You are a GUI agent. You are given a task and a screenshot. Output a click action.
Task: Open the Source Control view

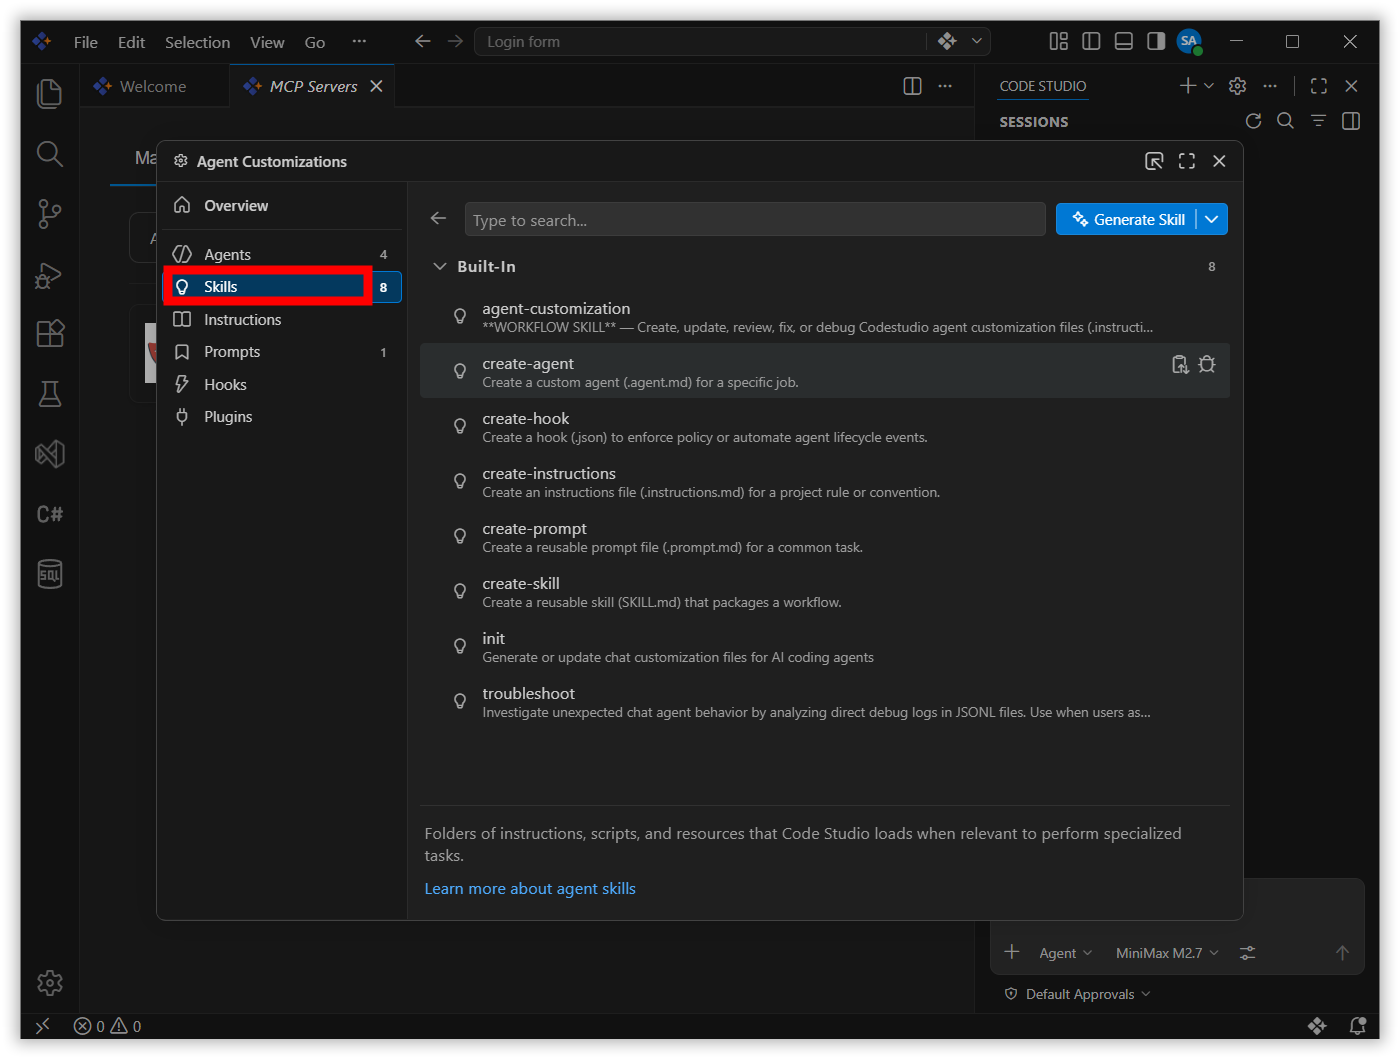(x=49, y=214)
